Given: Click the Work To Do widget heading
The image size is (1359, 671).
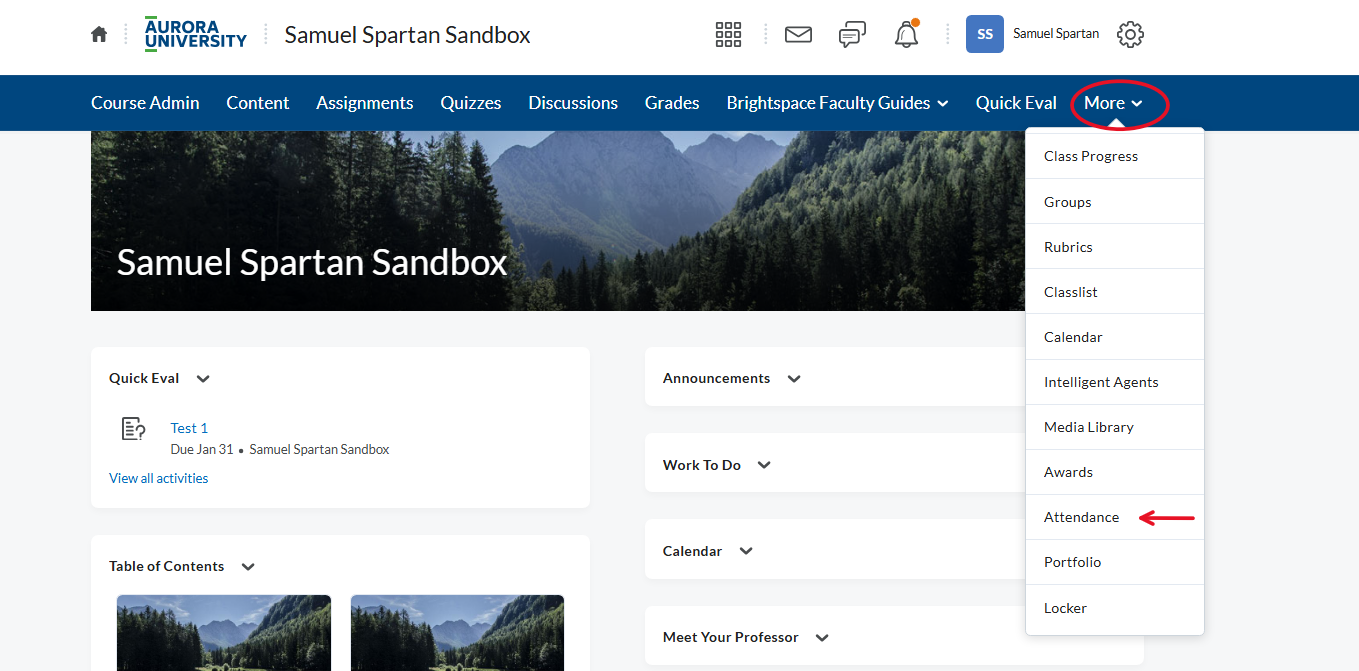Looking at the screenshot, I should [702, 465].
